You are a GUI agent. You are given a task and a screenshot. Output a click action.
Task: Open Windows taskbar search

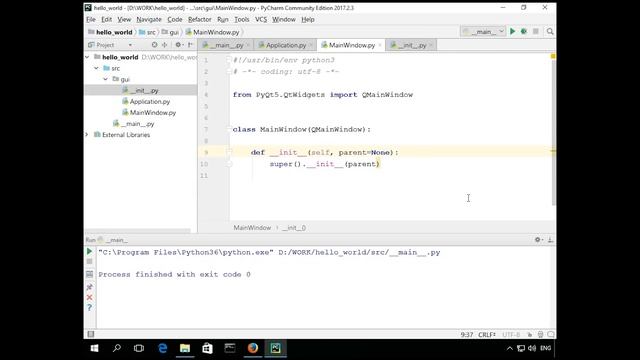click(117, 348)
